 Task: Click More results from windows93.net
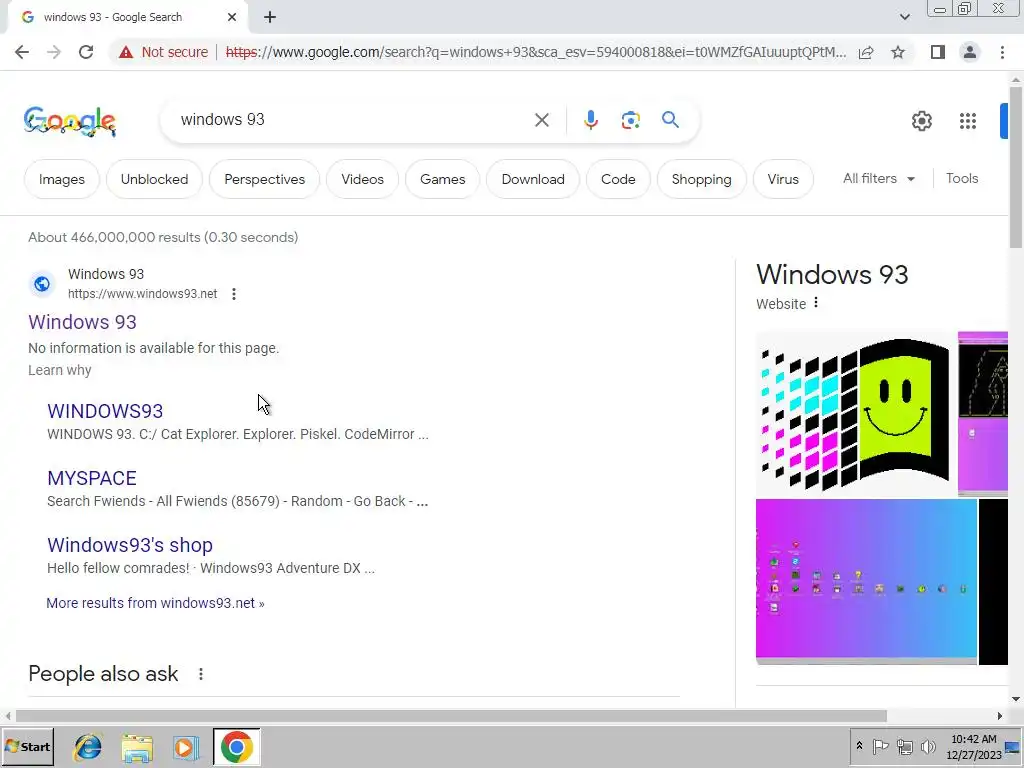click(x=155, y=603)
